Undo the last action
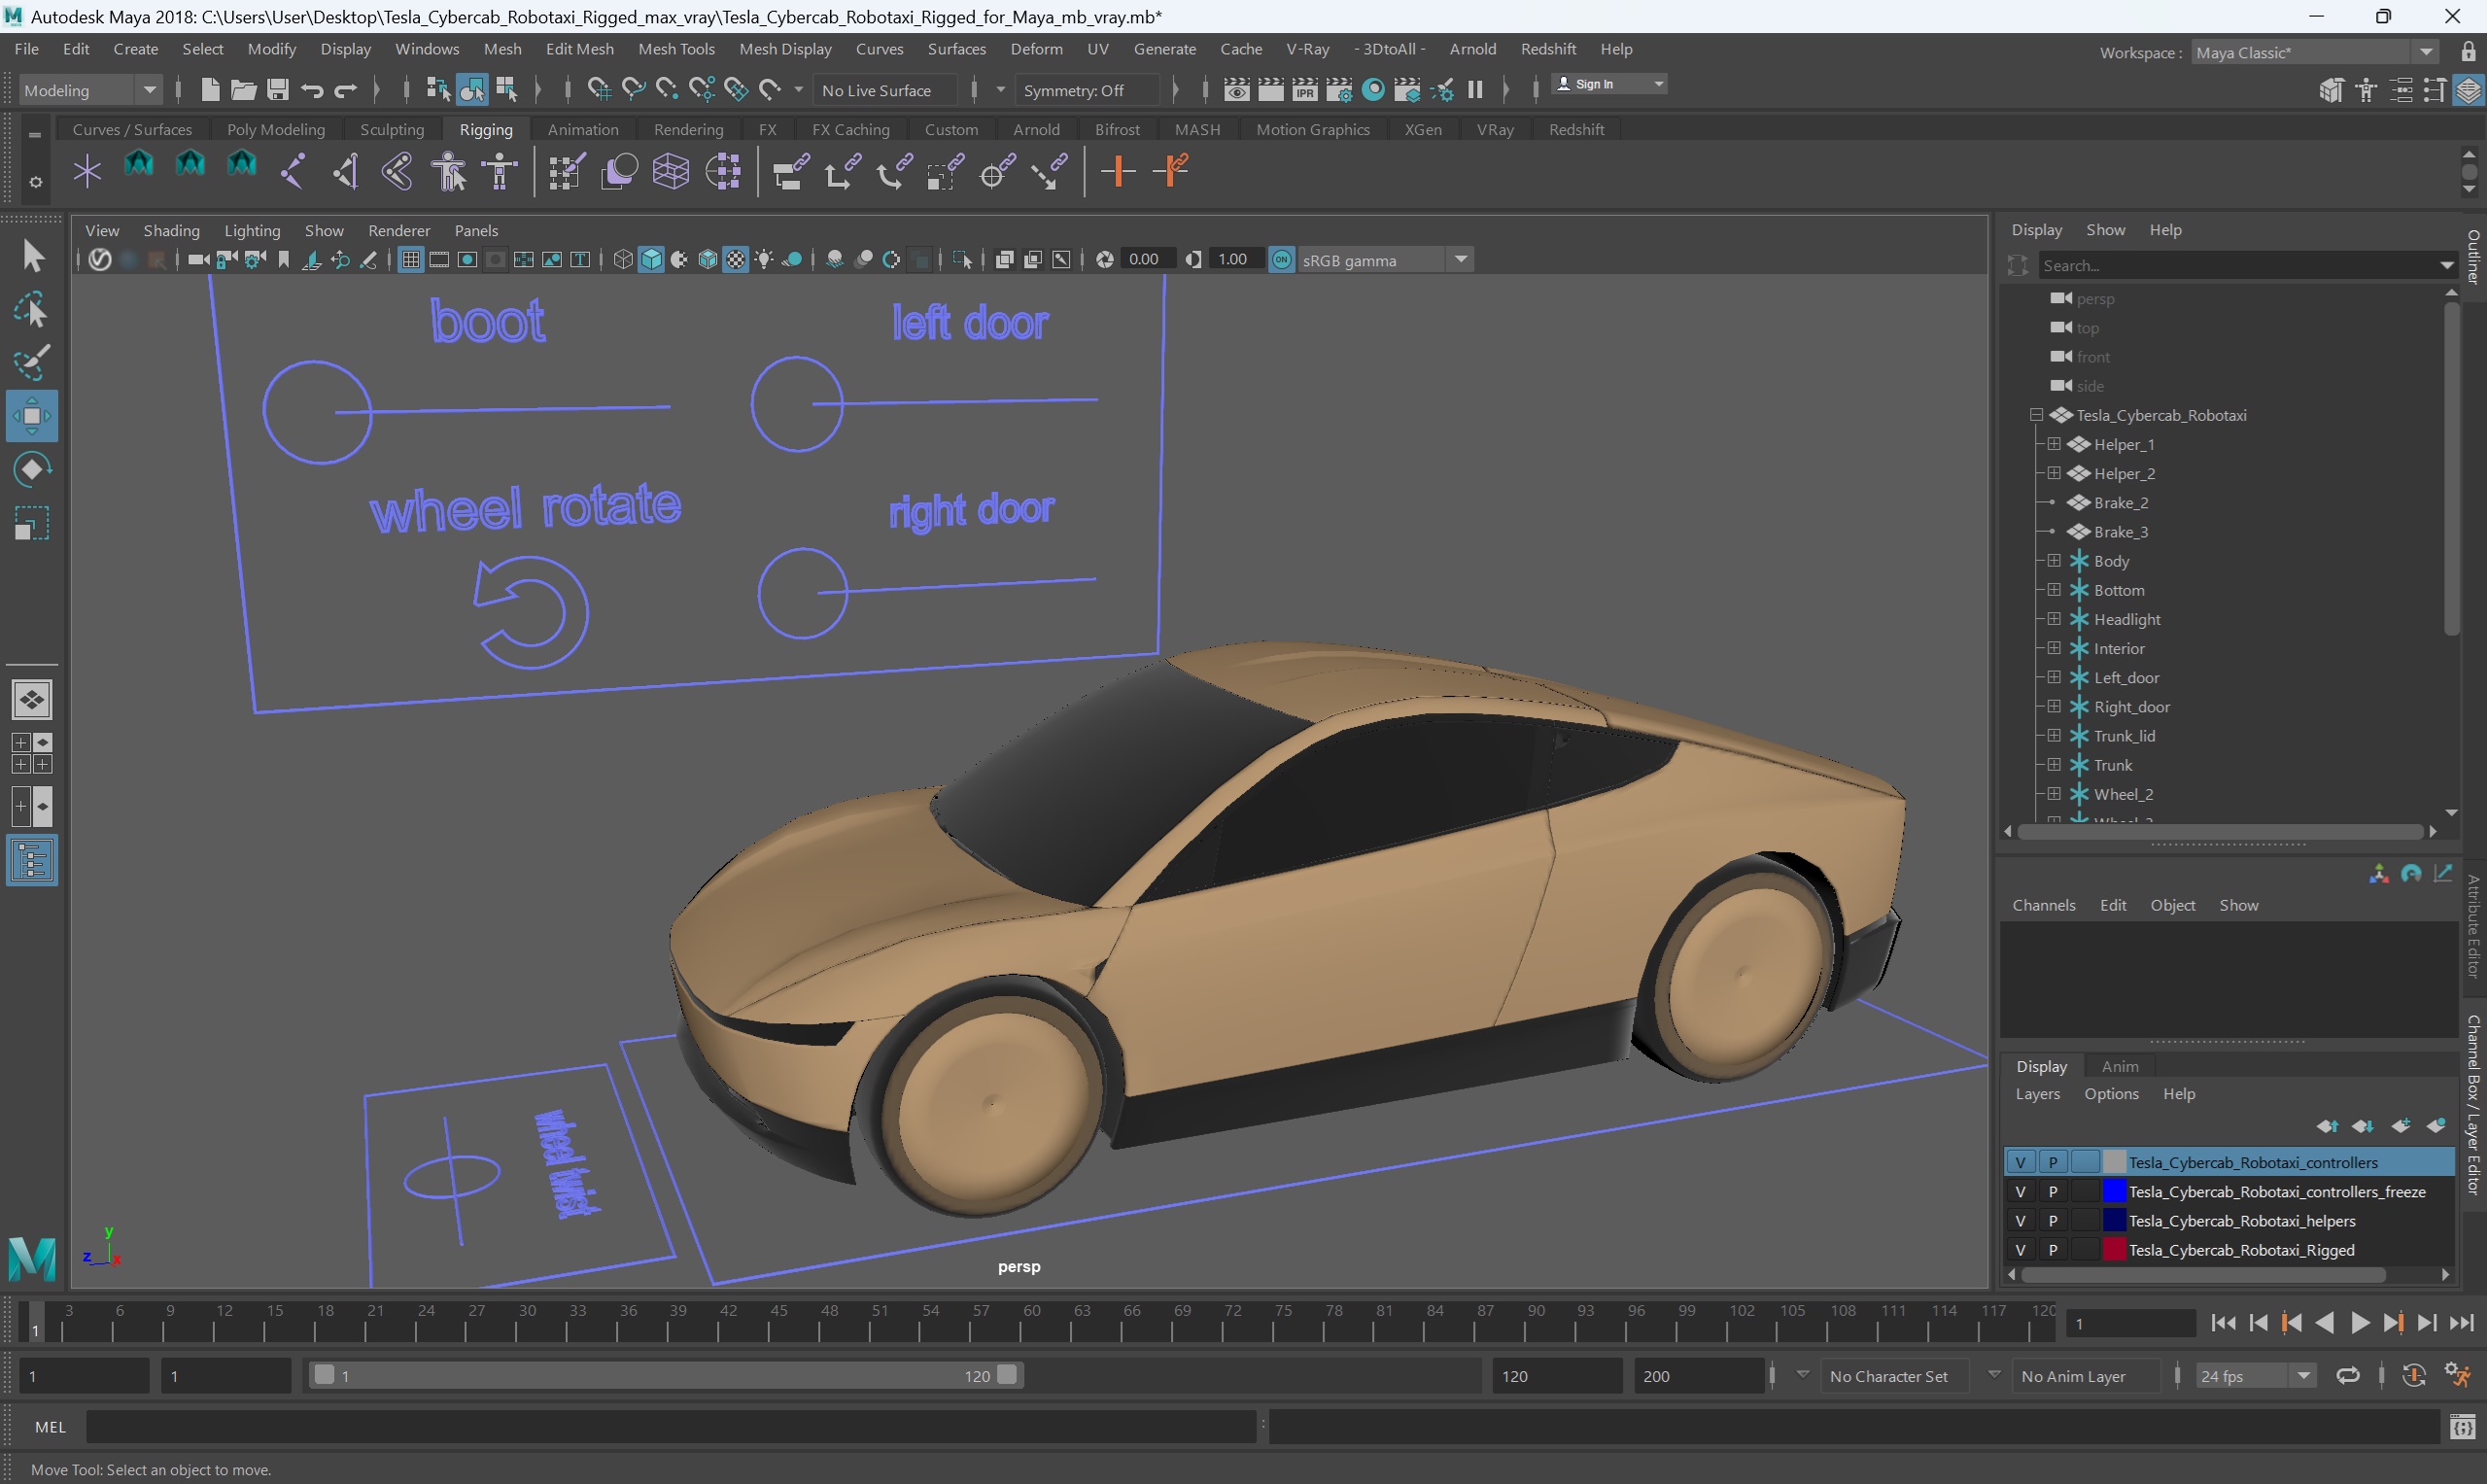2487x1484 pixels. tap(312, 90)
